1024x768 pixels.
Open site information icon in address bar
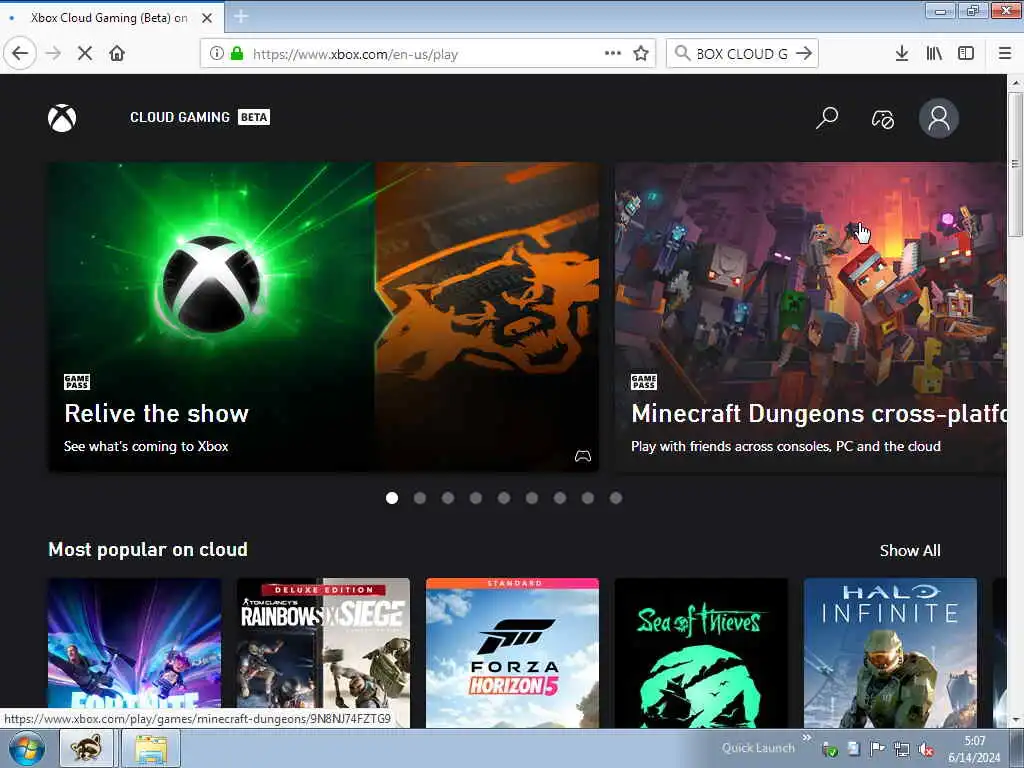pos(217,54)
